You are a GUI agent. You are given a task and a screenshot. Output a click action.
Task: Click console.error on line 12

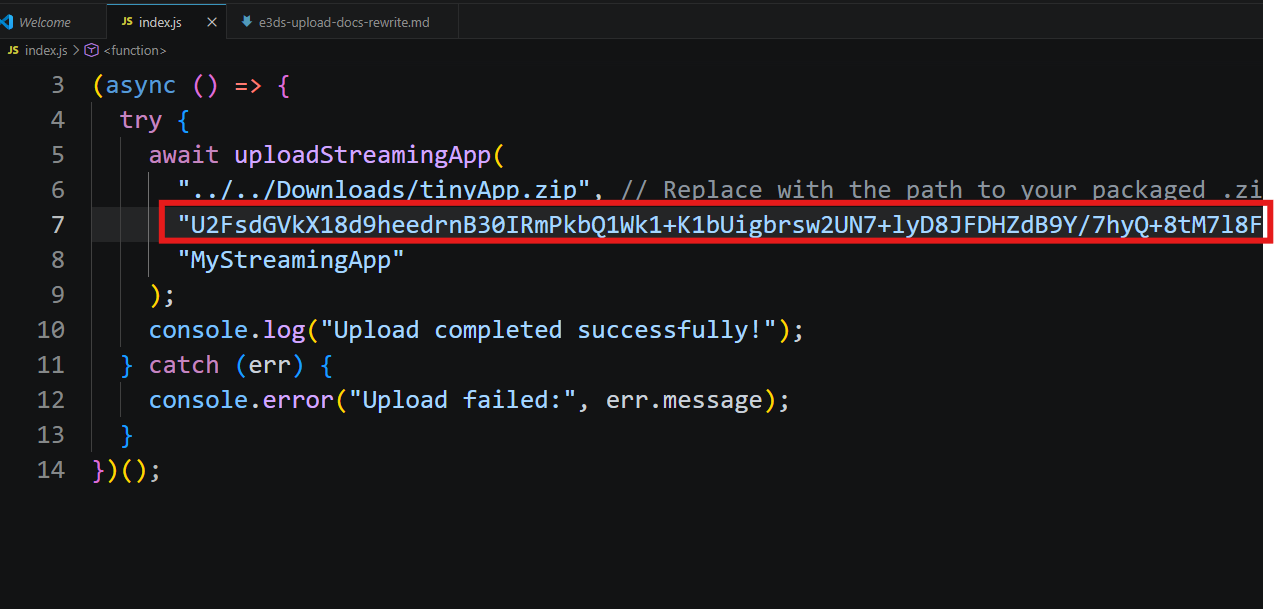click(241, 400)
